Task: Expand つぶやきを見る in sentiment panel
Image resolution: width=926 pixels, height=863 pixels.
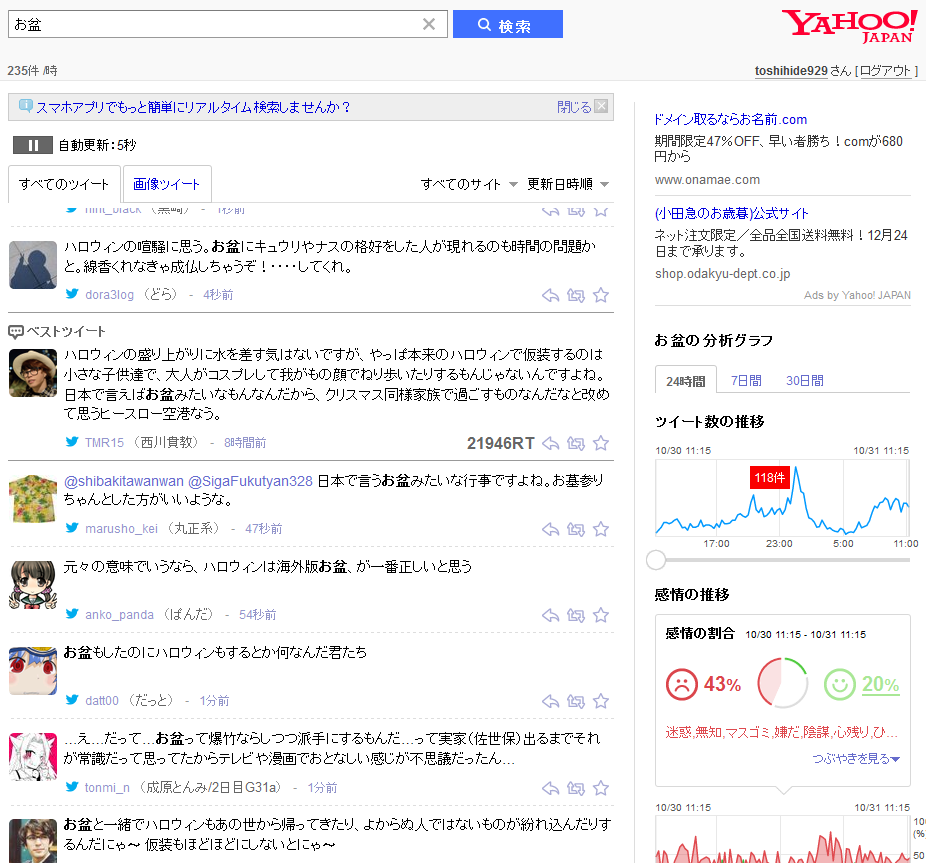Action: pos(856,759)
